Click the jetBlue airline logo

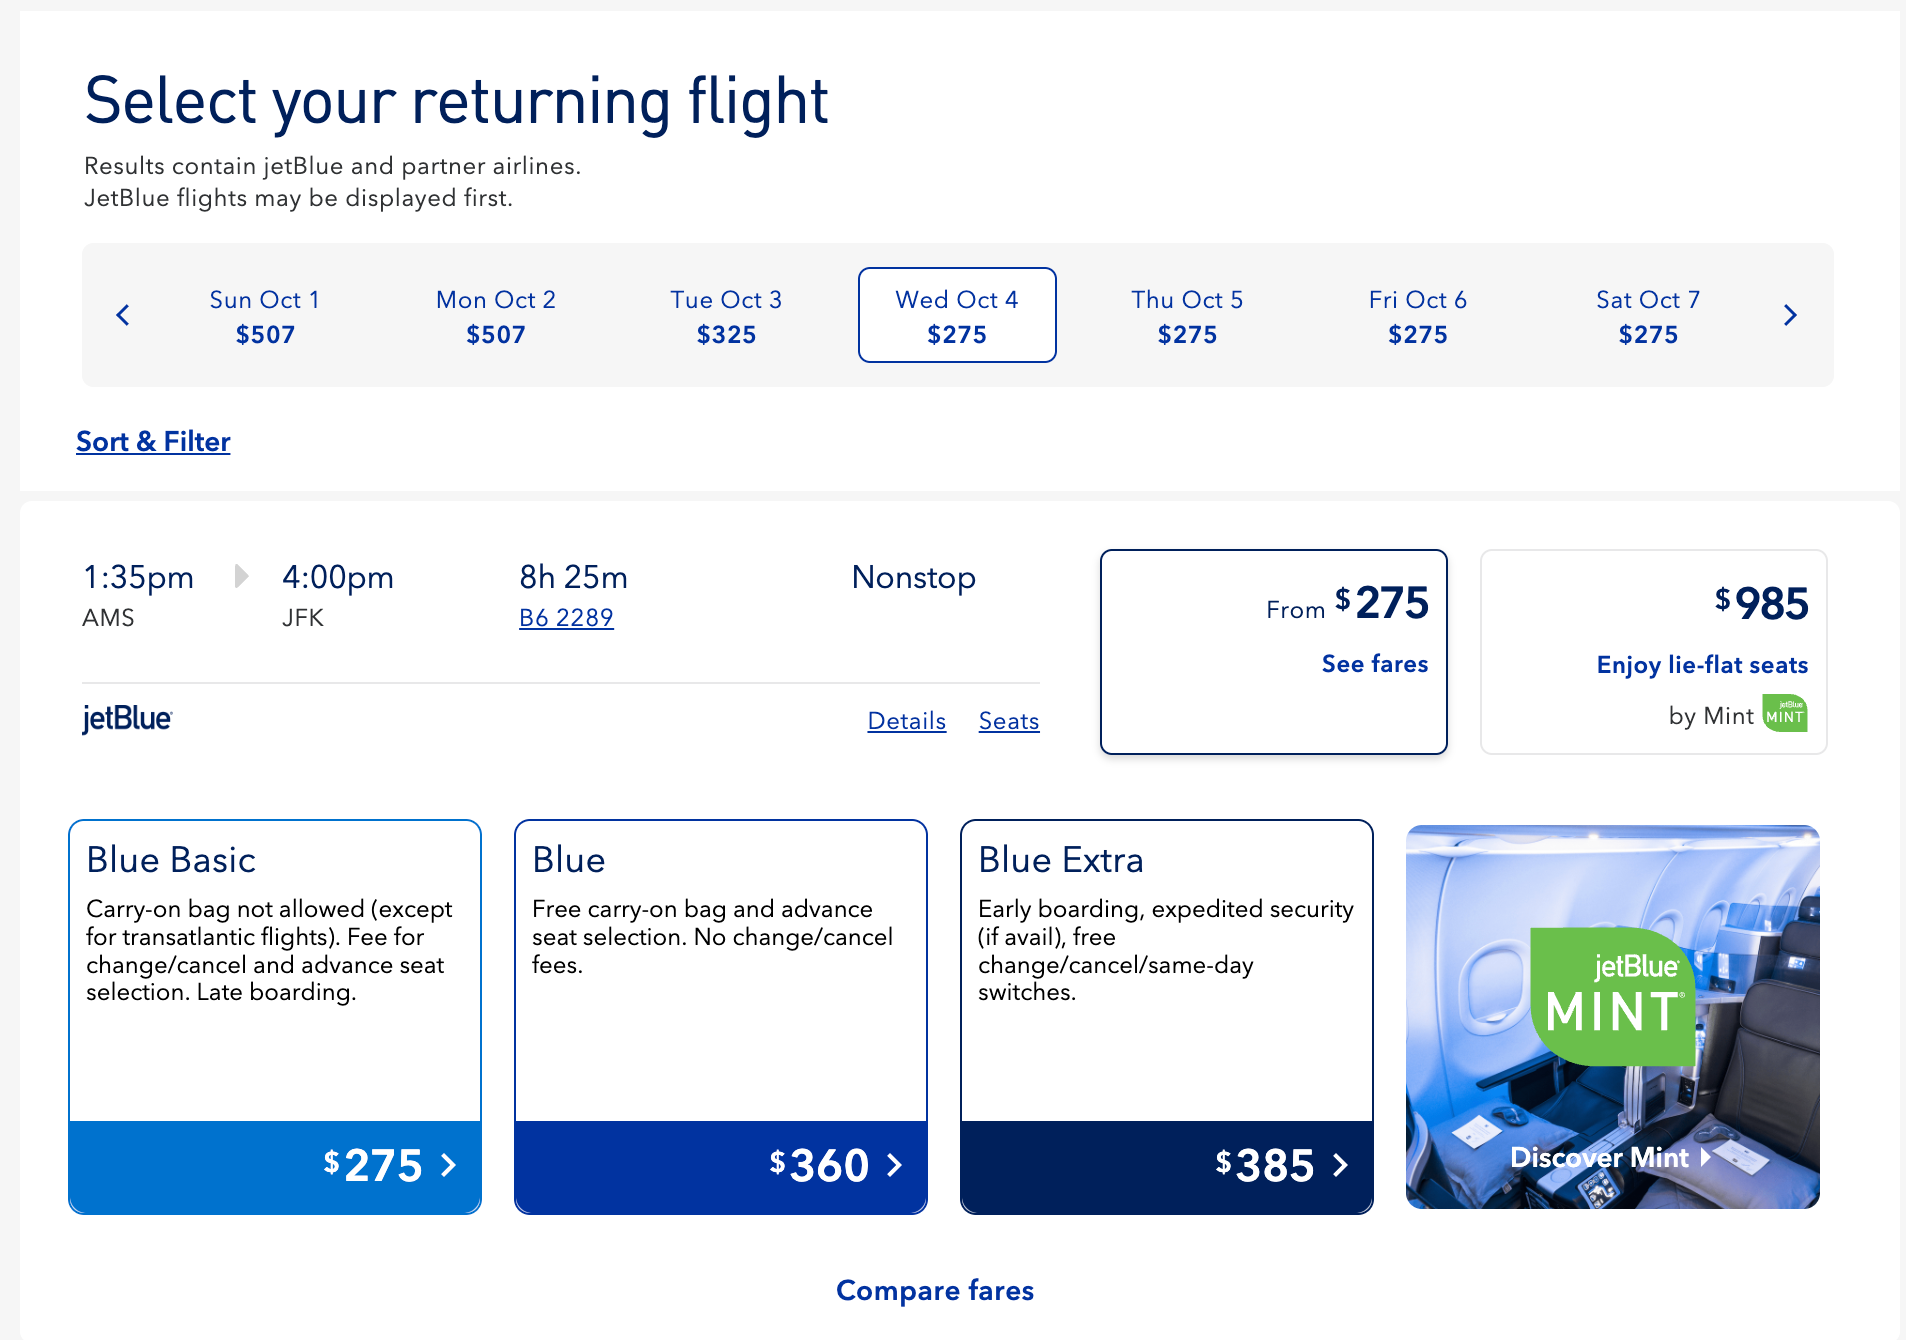tap(126, 718)
